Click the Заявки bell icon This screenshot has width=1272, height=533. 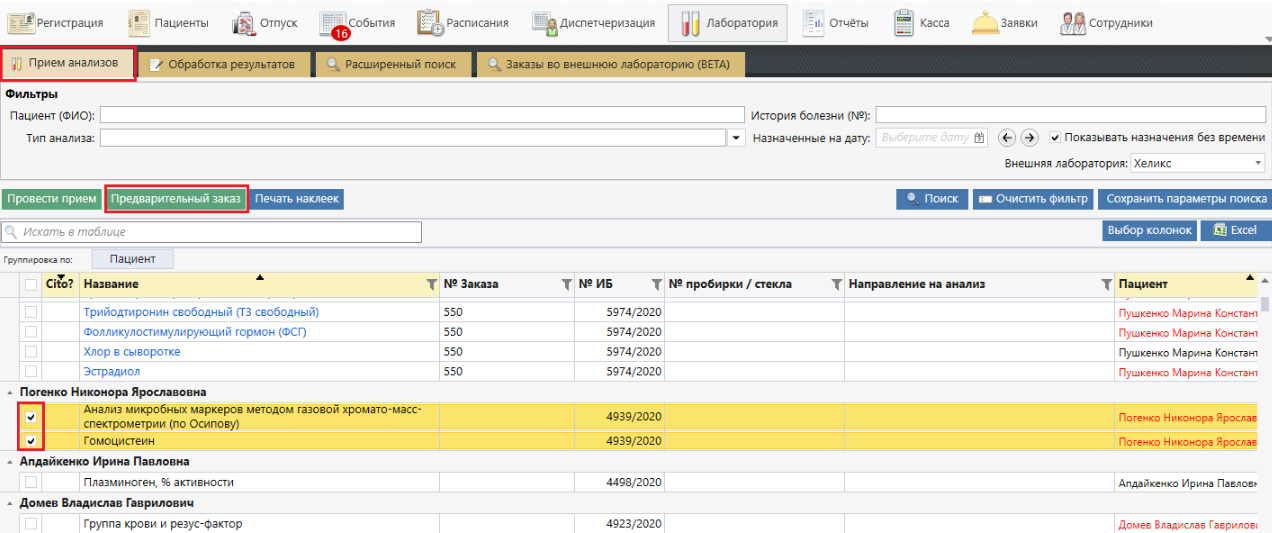[985, 23]
